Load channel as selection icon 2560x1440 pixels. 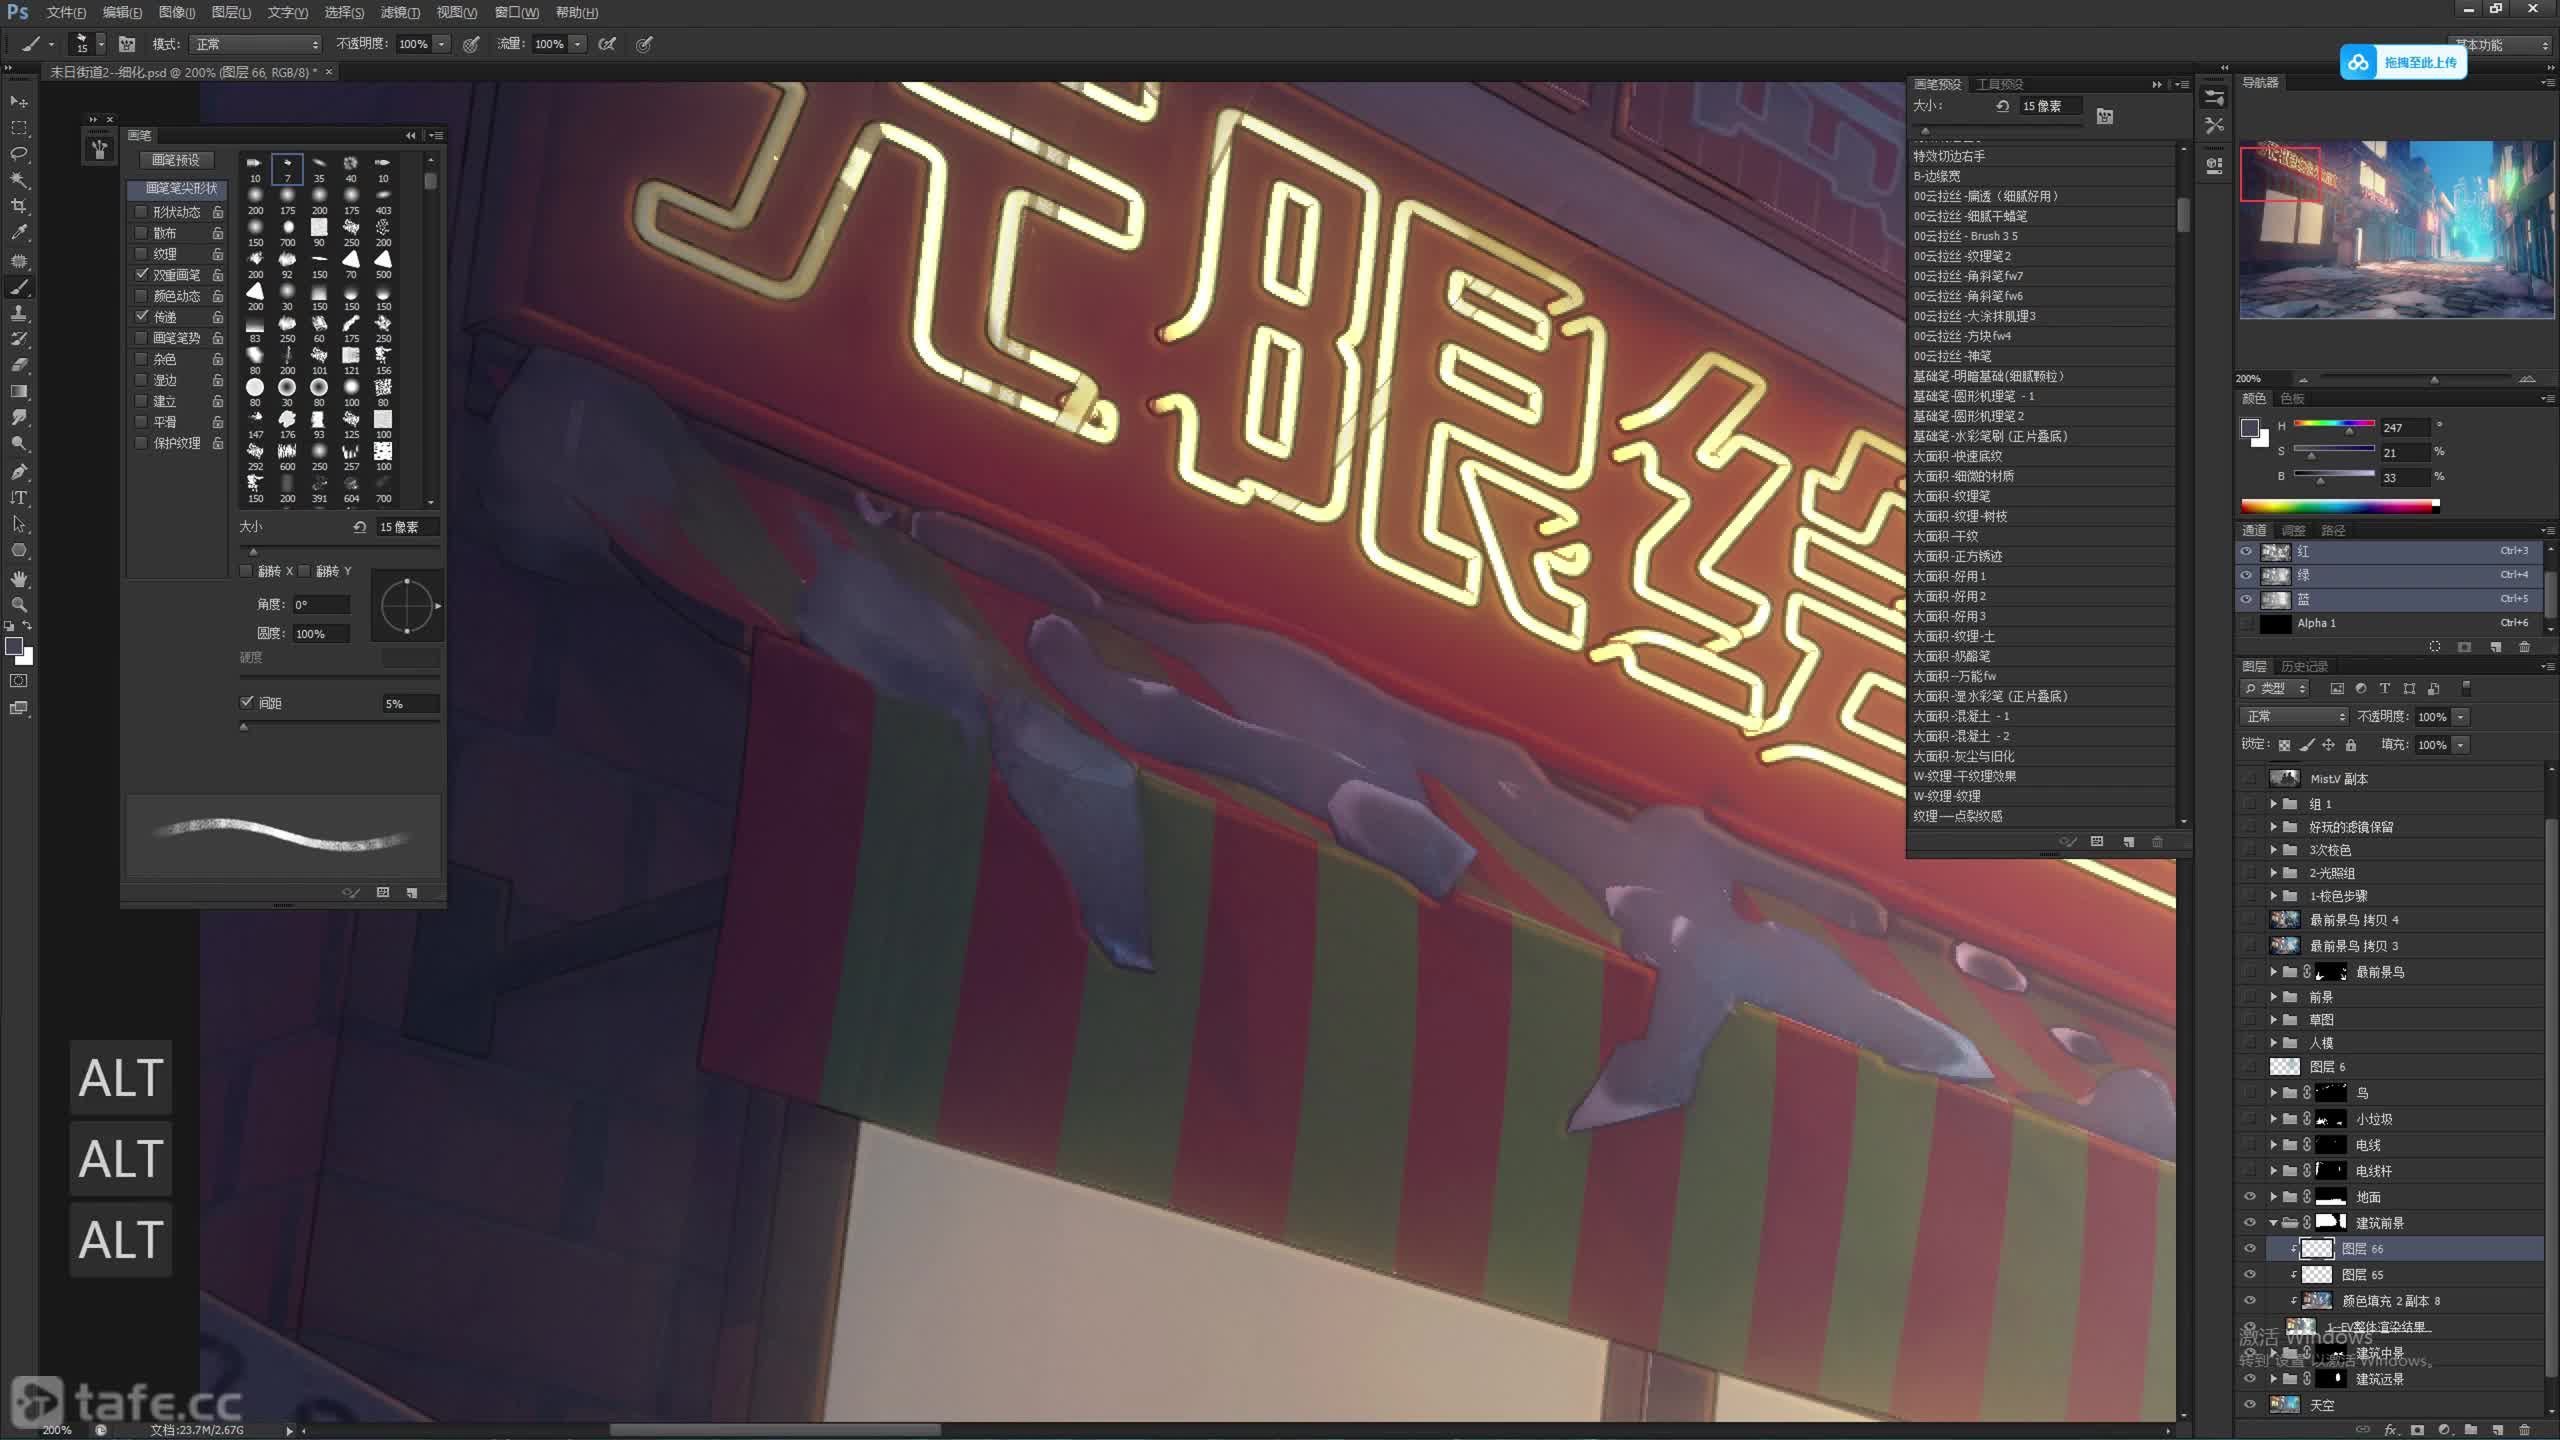tap(2435, 647)
